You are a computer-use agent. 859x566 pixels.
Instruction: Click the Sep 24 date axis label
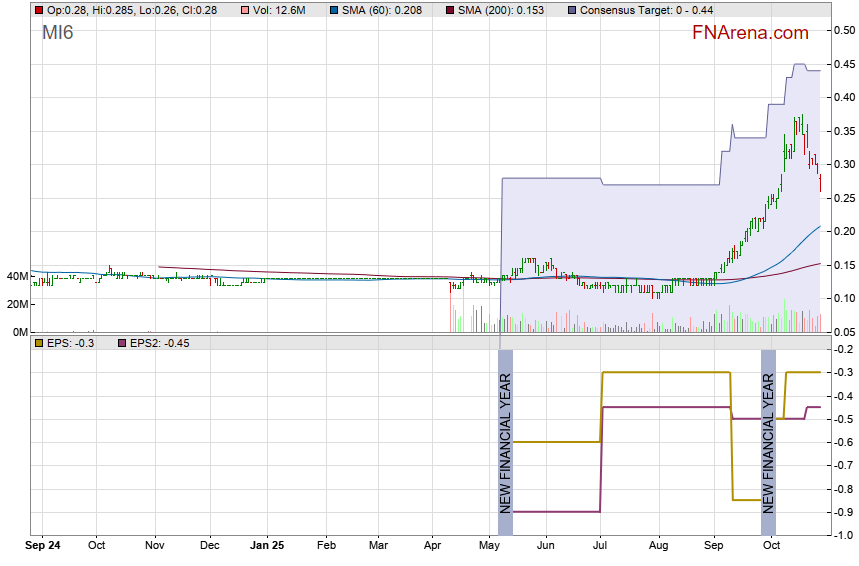42,547
